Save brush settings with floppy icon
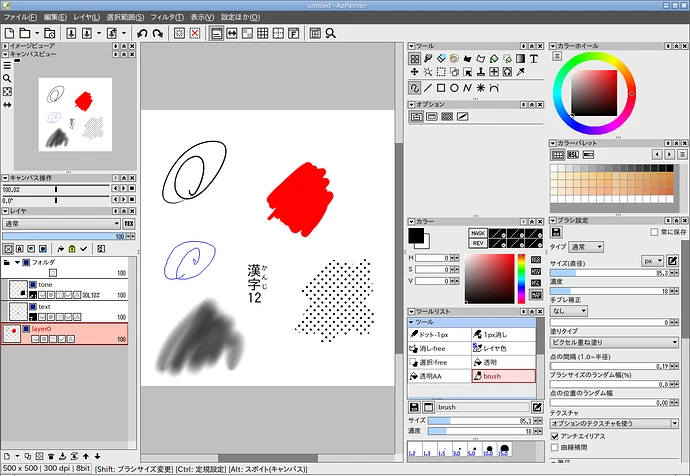 (x=556, y=232)
